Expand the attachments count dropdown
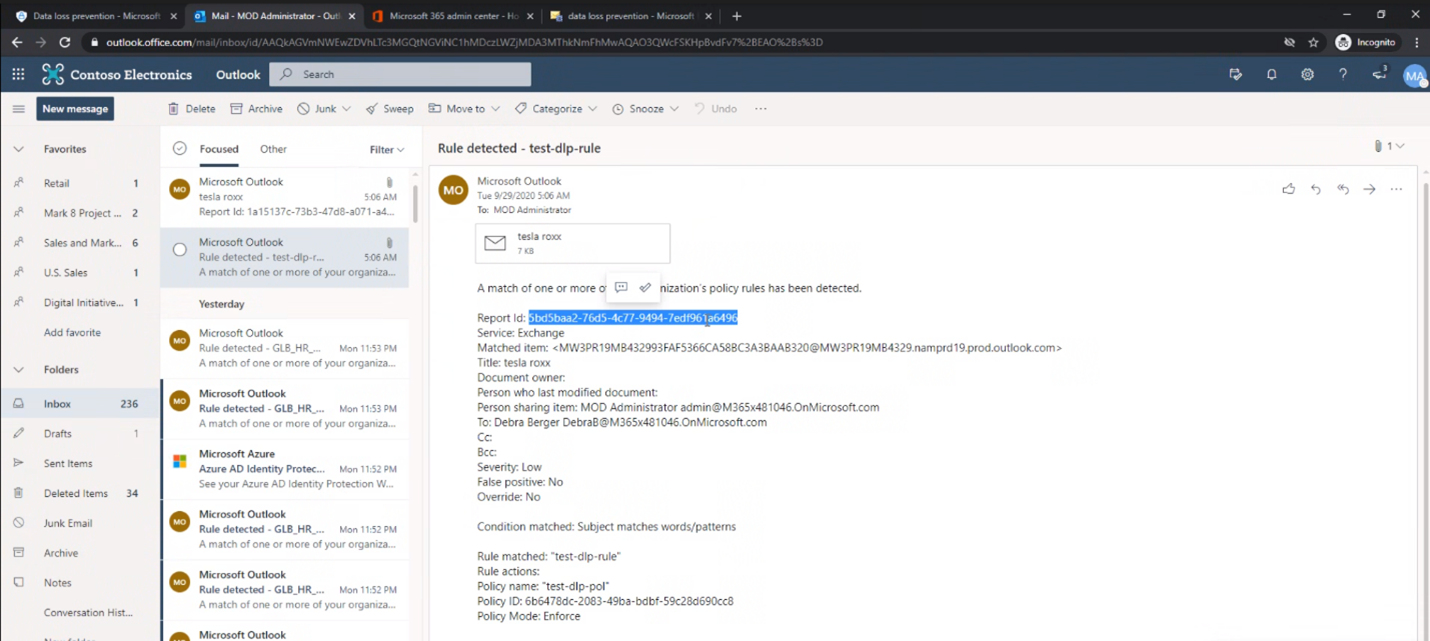Viewport: 1430px width, 641px height. (x=1390, y=146)
